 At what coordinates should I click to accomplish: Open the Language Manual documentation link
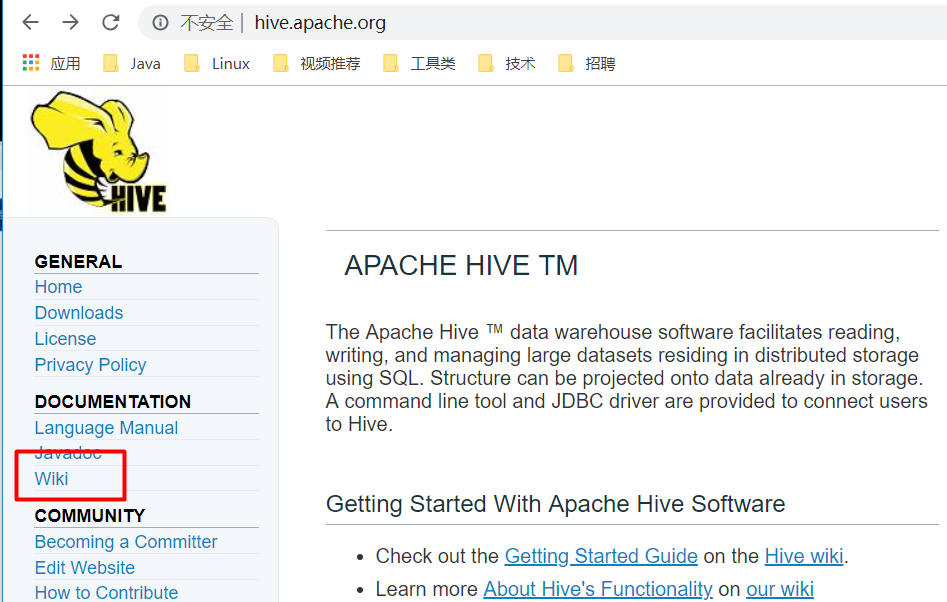coord(106,428)
